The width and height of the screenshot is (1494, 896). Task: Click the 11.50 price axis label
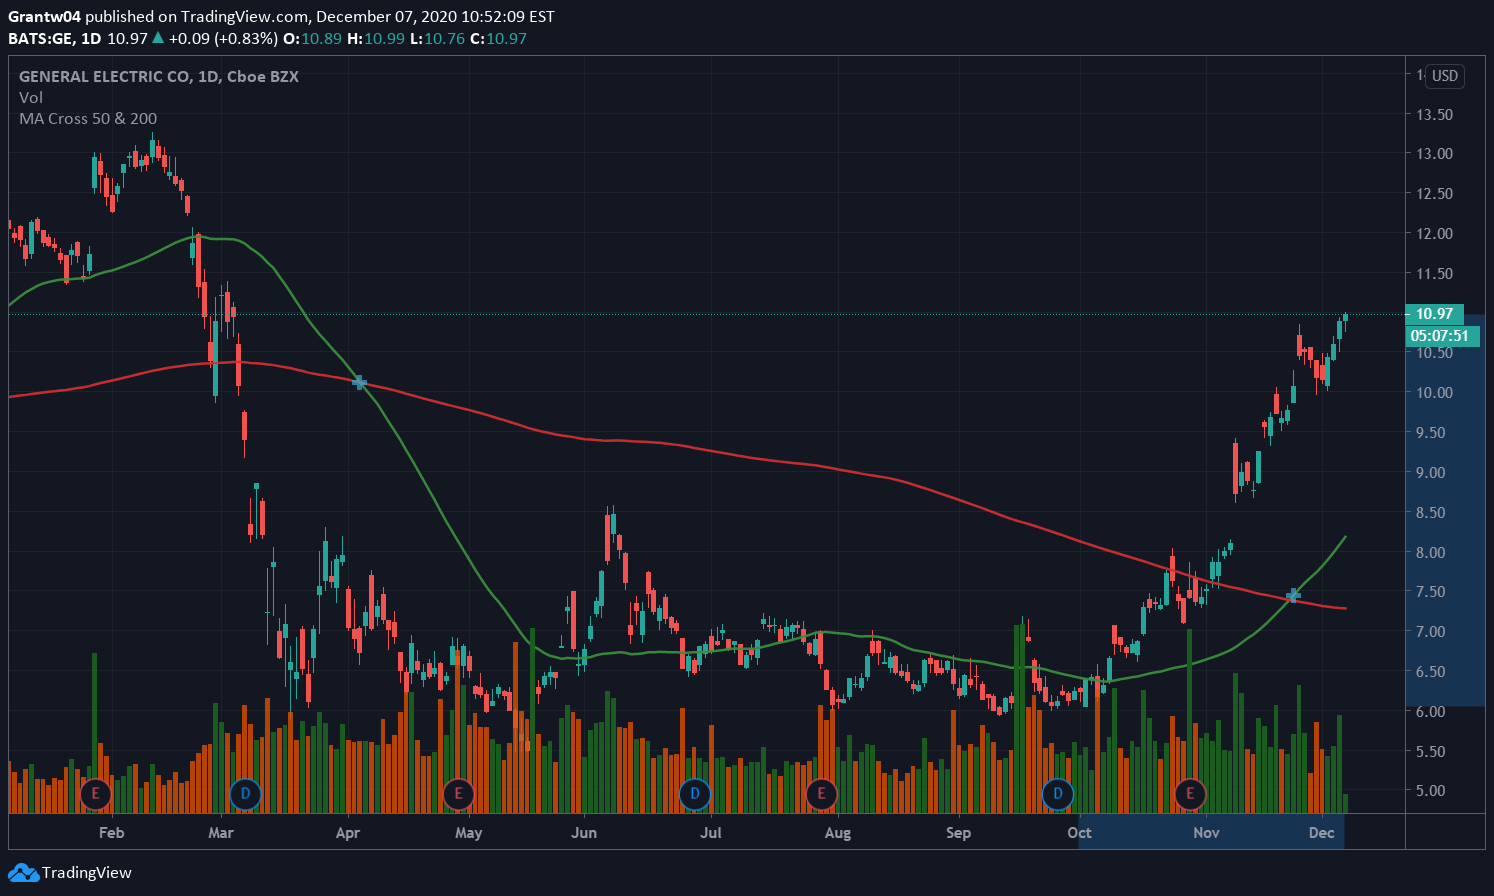[1435, 274]
